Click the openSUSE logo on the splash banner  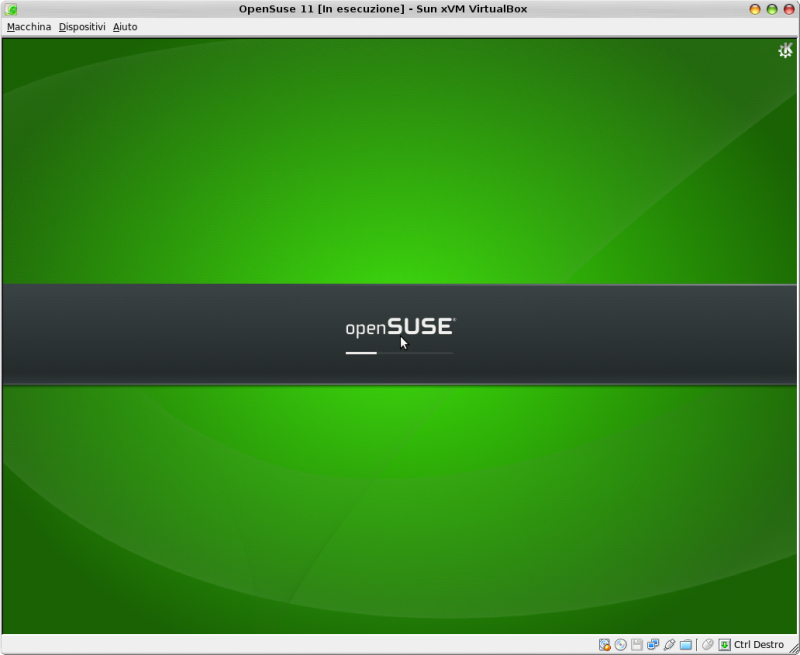tap(398, 325)
